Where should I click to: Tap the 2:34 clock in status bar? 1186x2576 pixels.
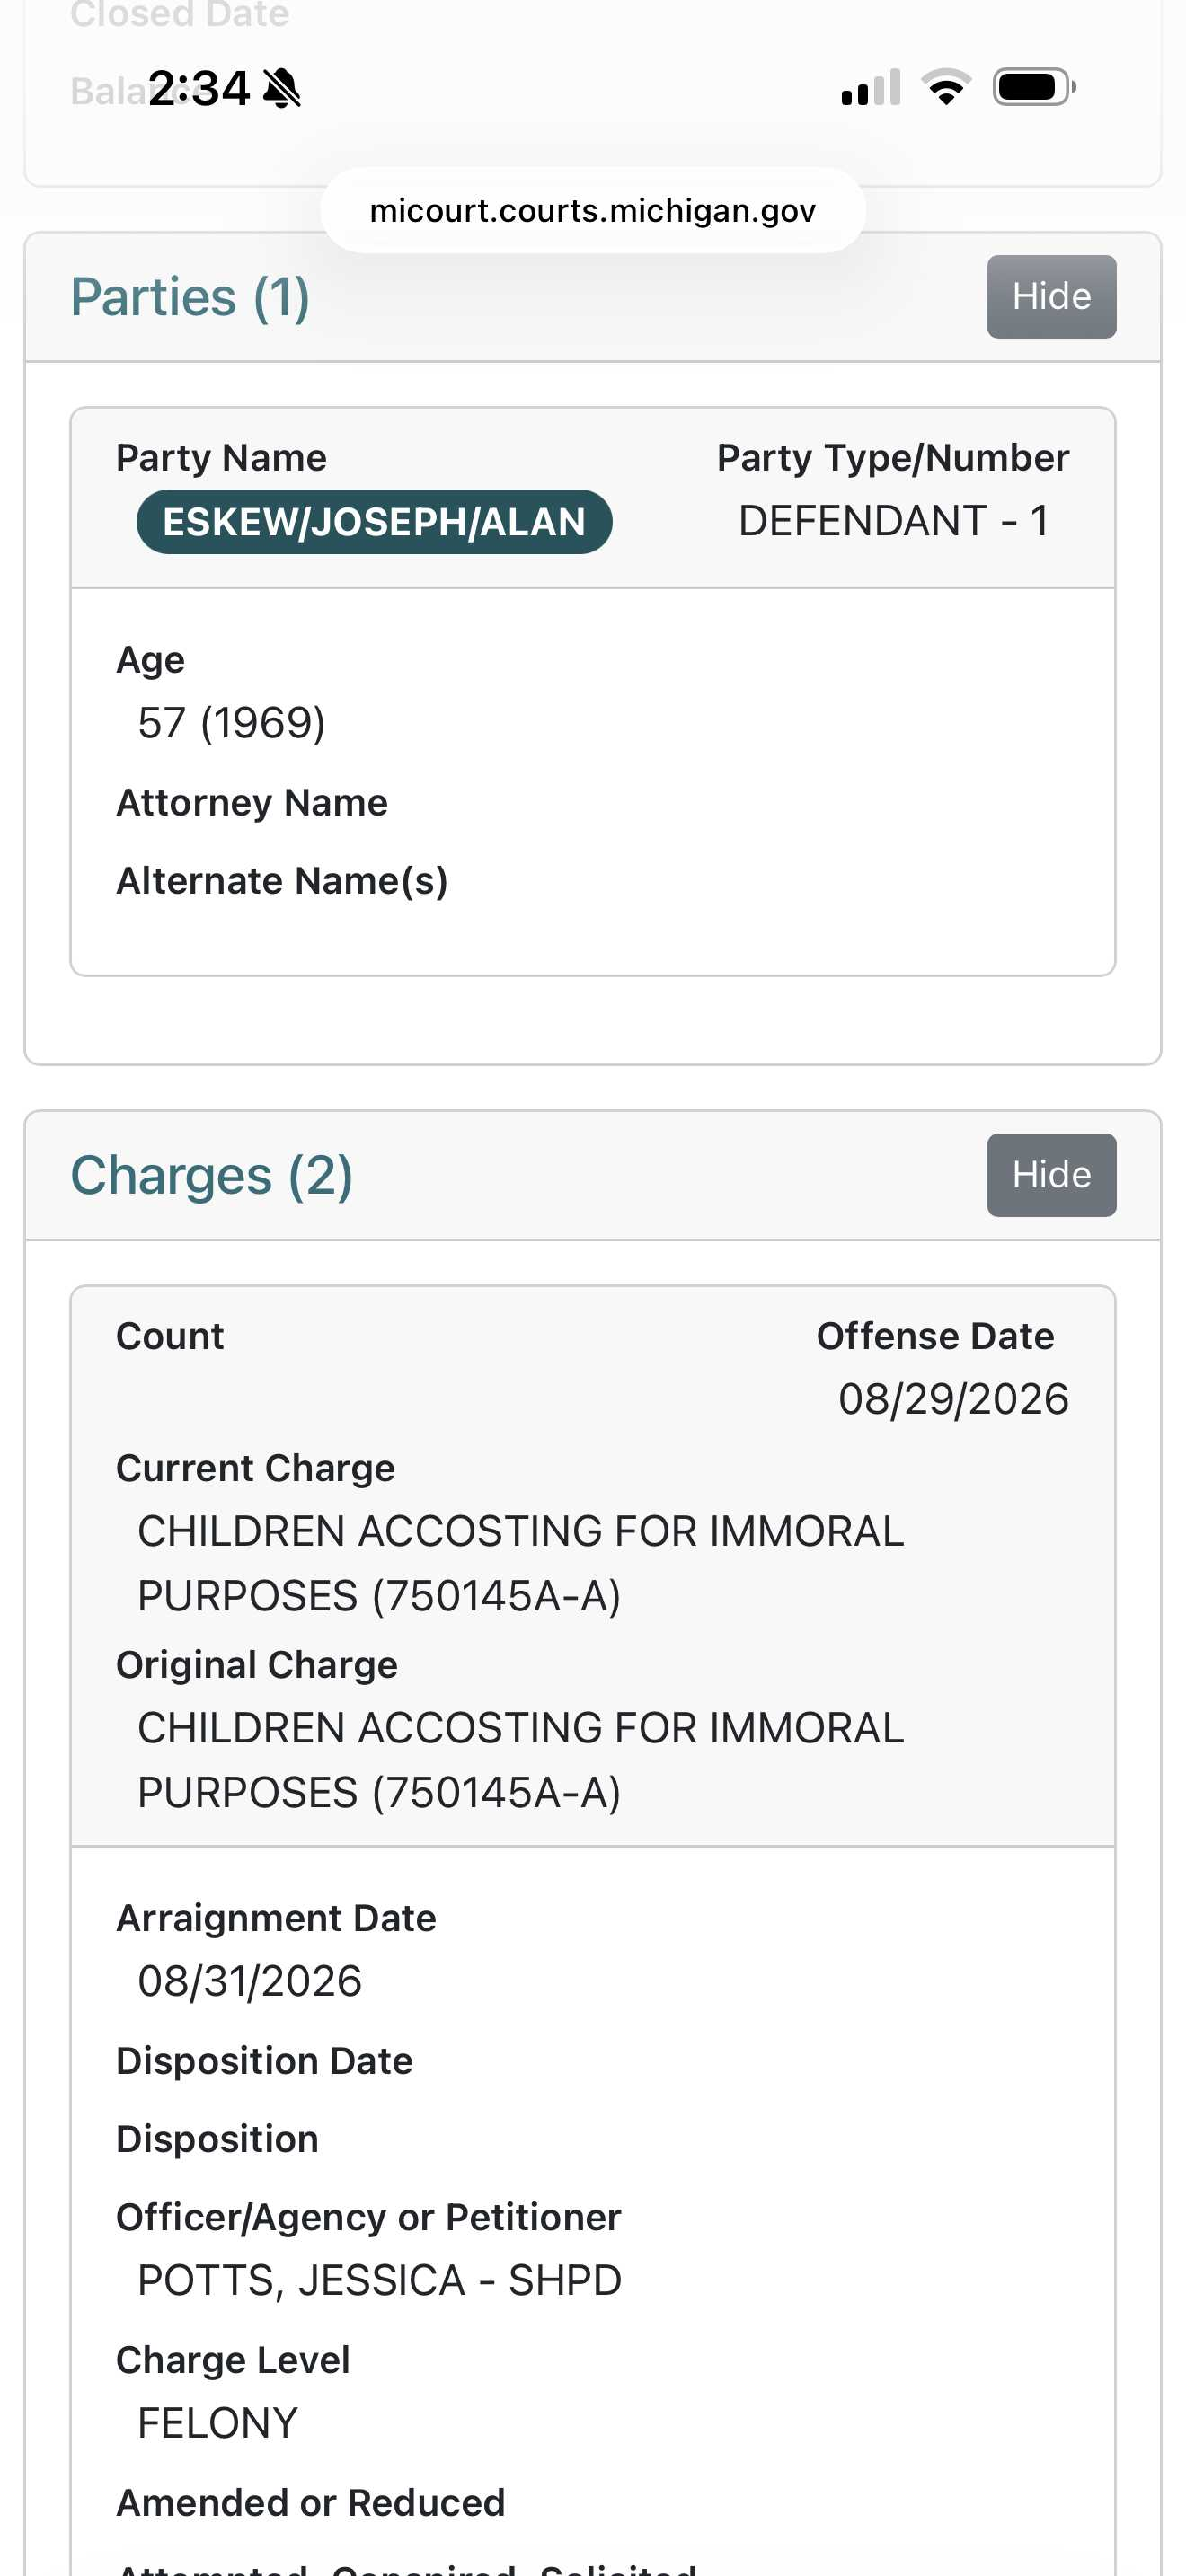pos(199,88)
